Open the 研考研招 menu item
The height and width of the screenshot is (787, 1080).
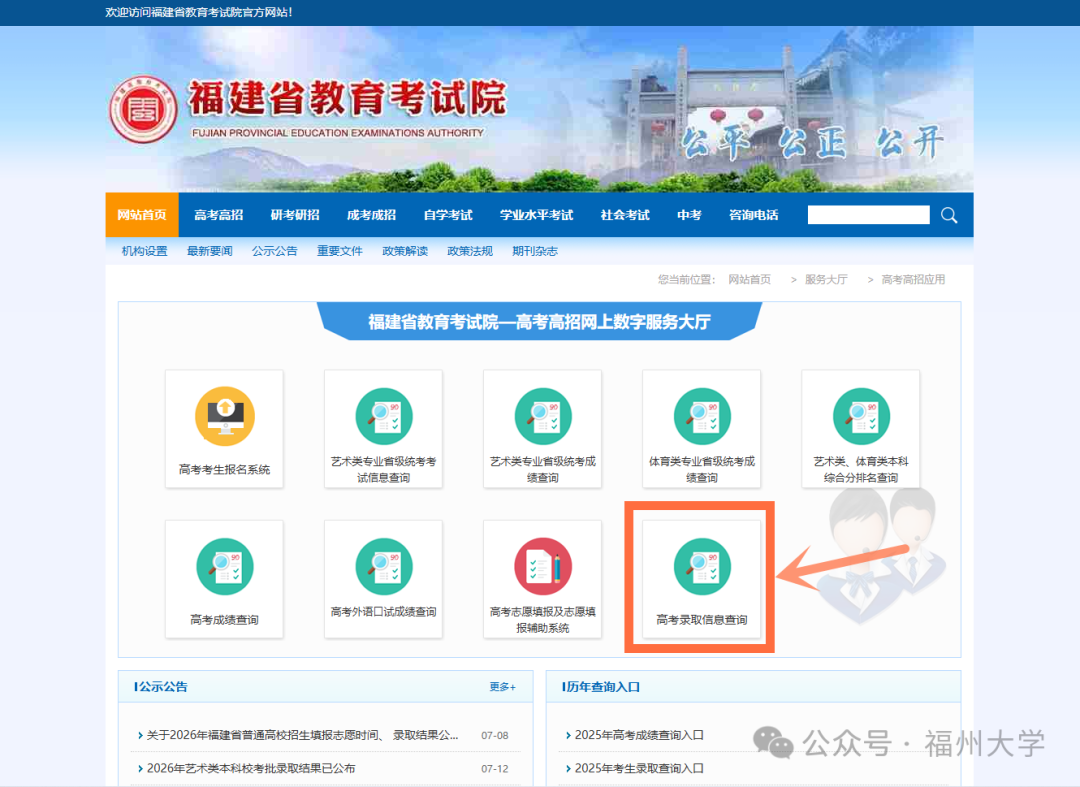[295, 215]
